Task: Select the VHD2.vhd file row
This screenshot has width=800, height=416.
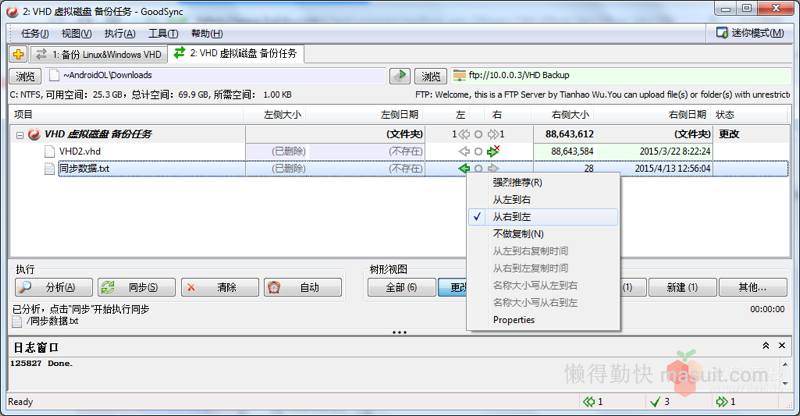Action: pyautogui.click(x=399, y=152)
